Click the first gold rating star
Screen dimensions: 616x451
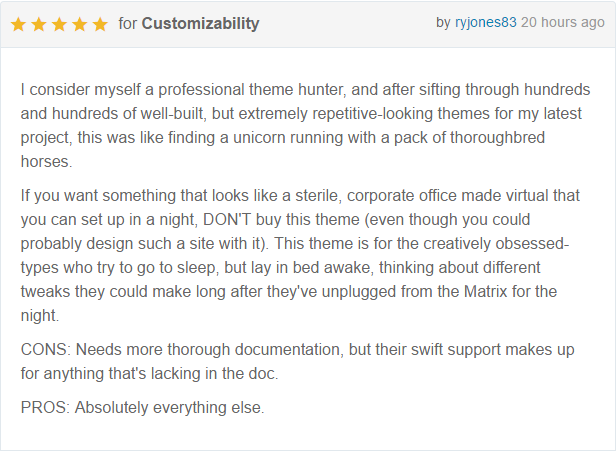[x=18, y=24]
